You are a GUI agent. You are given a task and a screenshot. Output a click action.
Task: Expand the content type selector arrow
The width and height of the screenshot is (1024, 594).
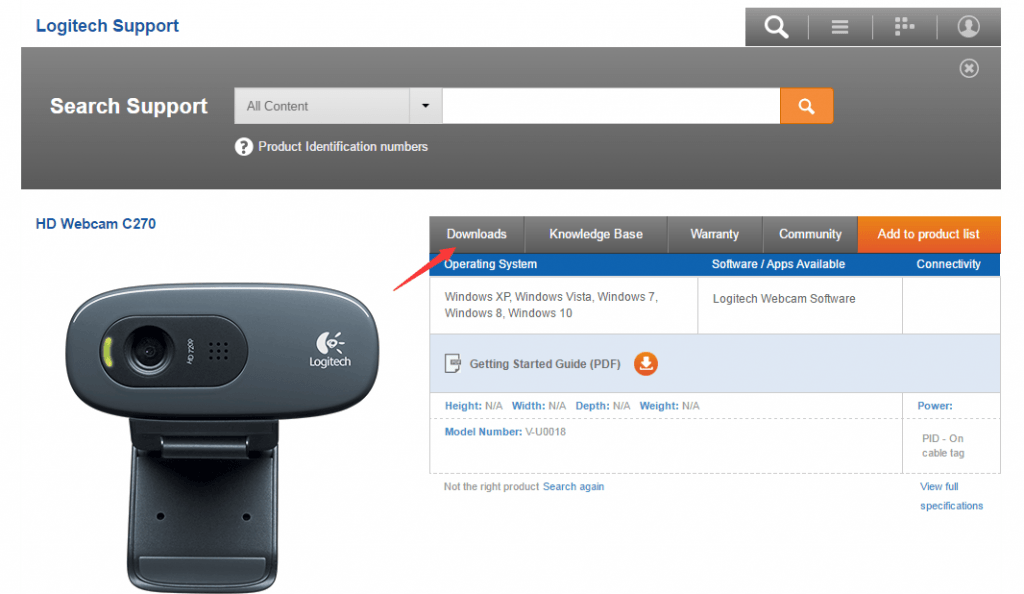coord(425,105)
